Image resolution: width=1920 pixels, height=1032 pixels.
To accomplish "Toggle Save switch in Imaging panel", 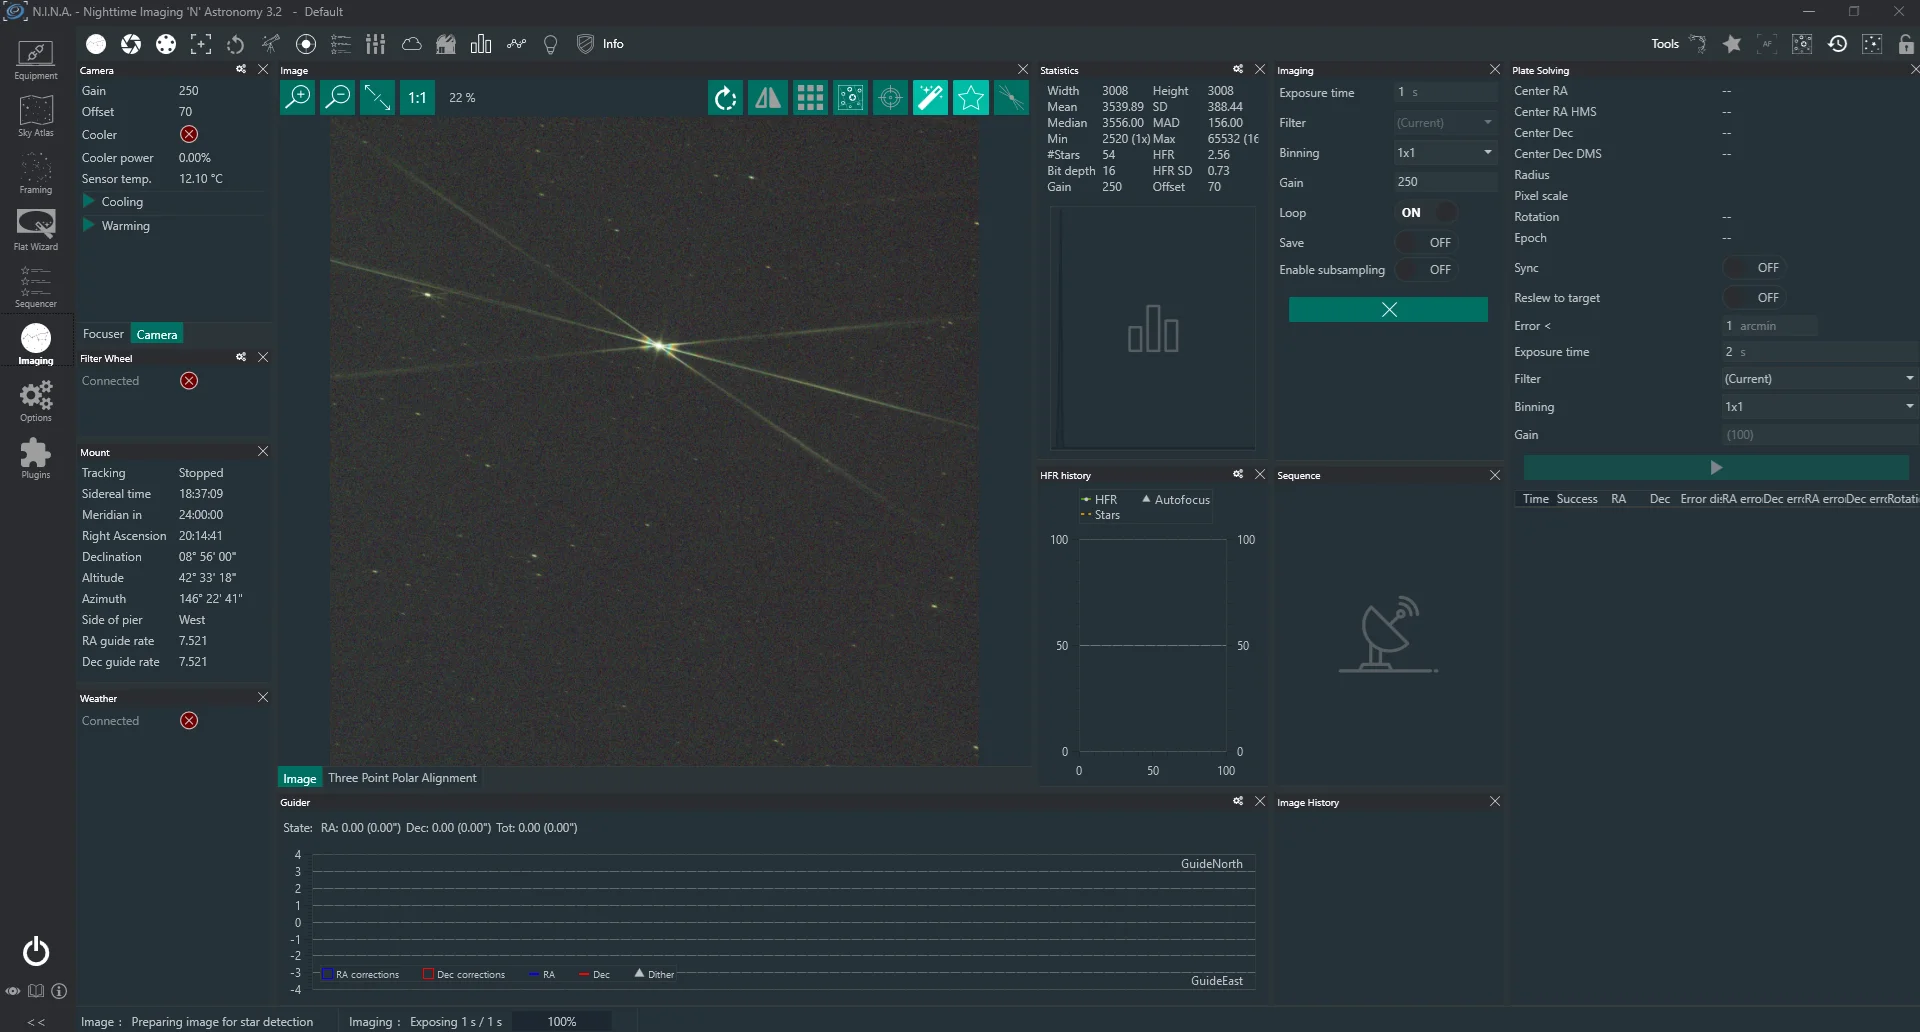I will click(x=1427, y=243).
